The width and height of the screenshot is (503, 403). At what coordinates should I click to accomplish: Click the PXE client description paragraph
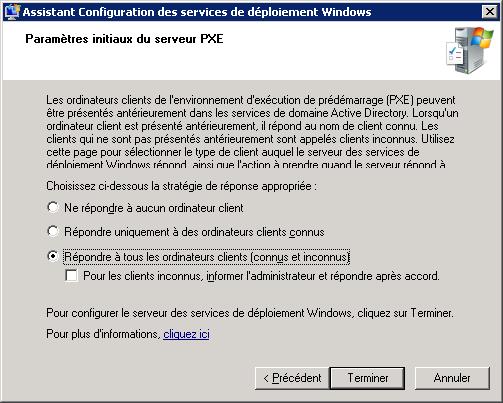pos(252,132)
